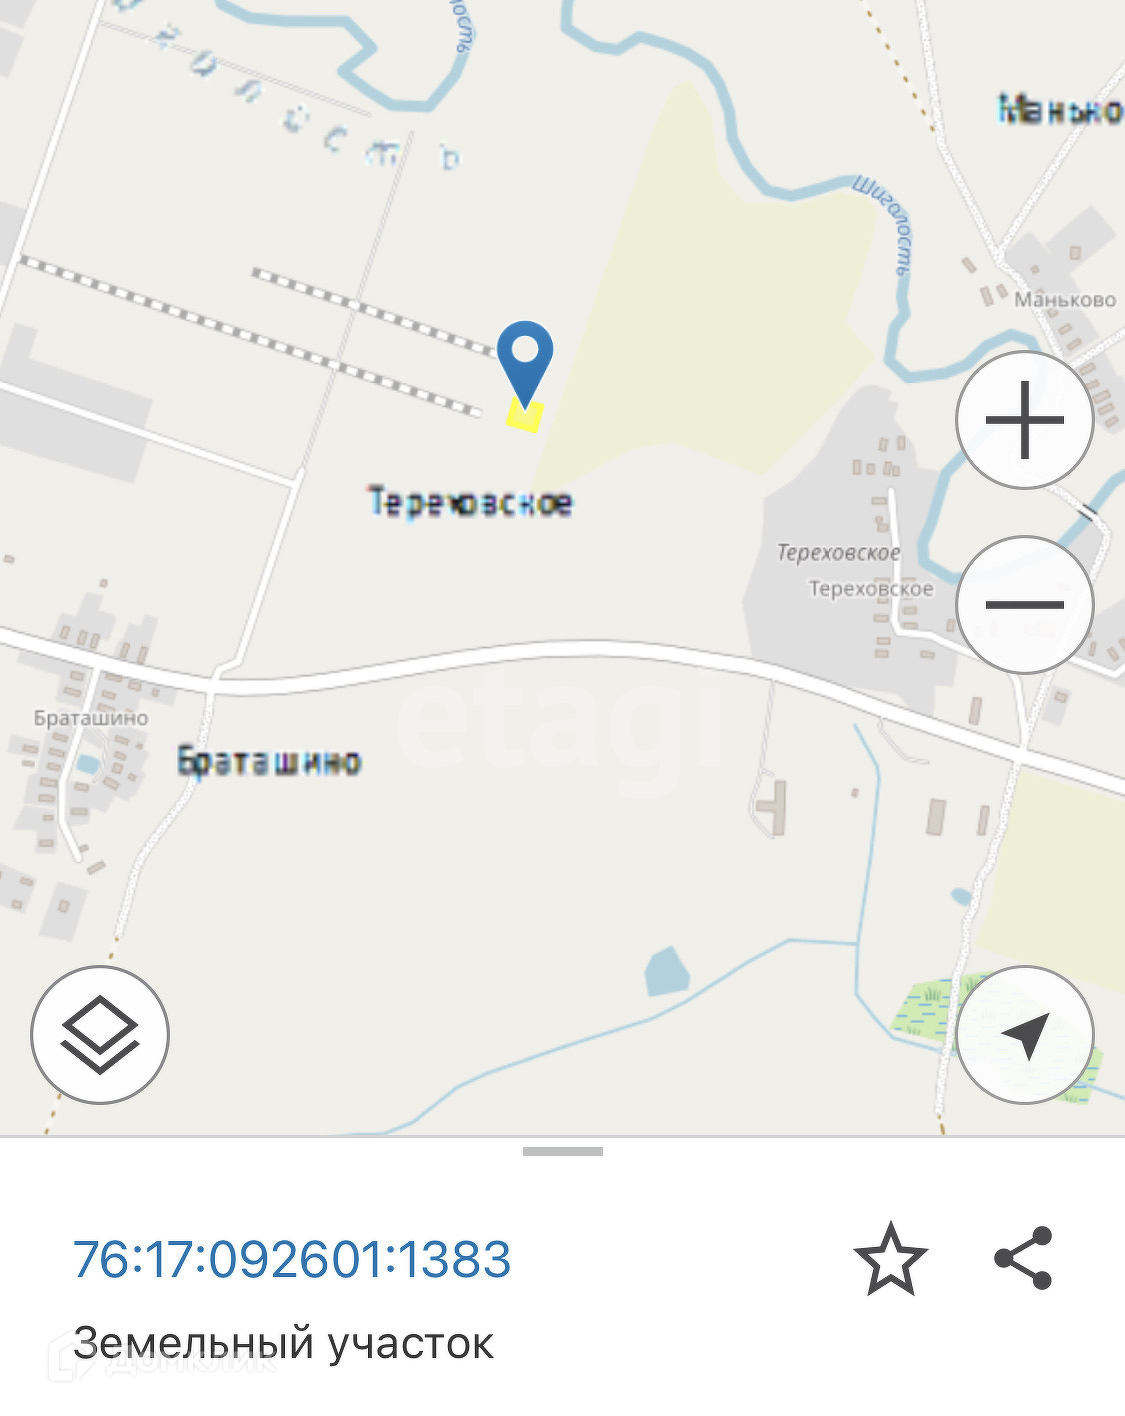Tap the small blue pond on map

coord(666,971)
